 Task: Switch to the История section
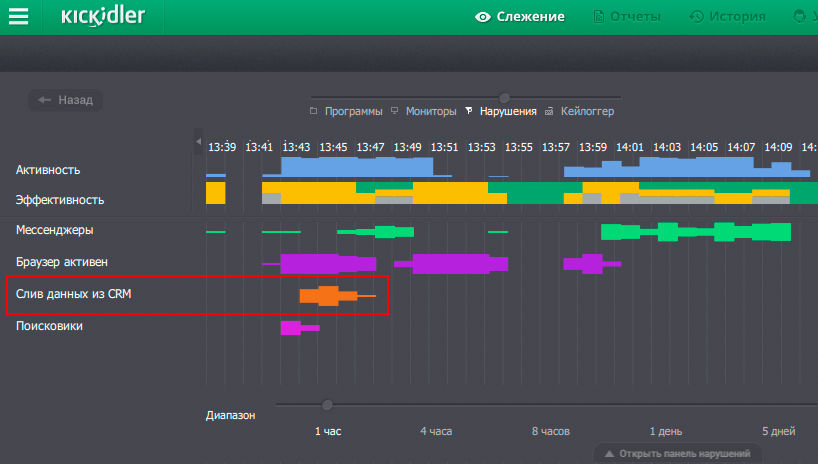pos(737,17)
